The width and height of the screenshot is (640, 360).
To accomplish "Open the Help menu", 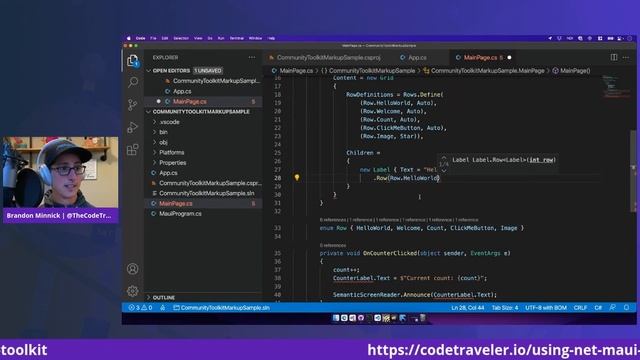I will click(x=271, y=38).
